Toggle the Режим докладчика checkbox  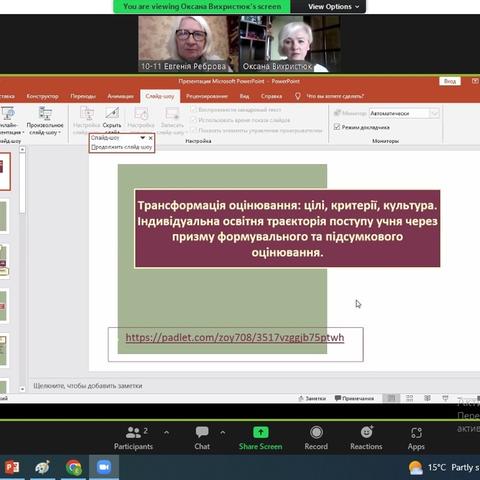pyautogui.click(x=337, y=127)
